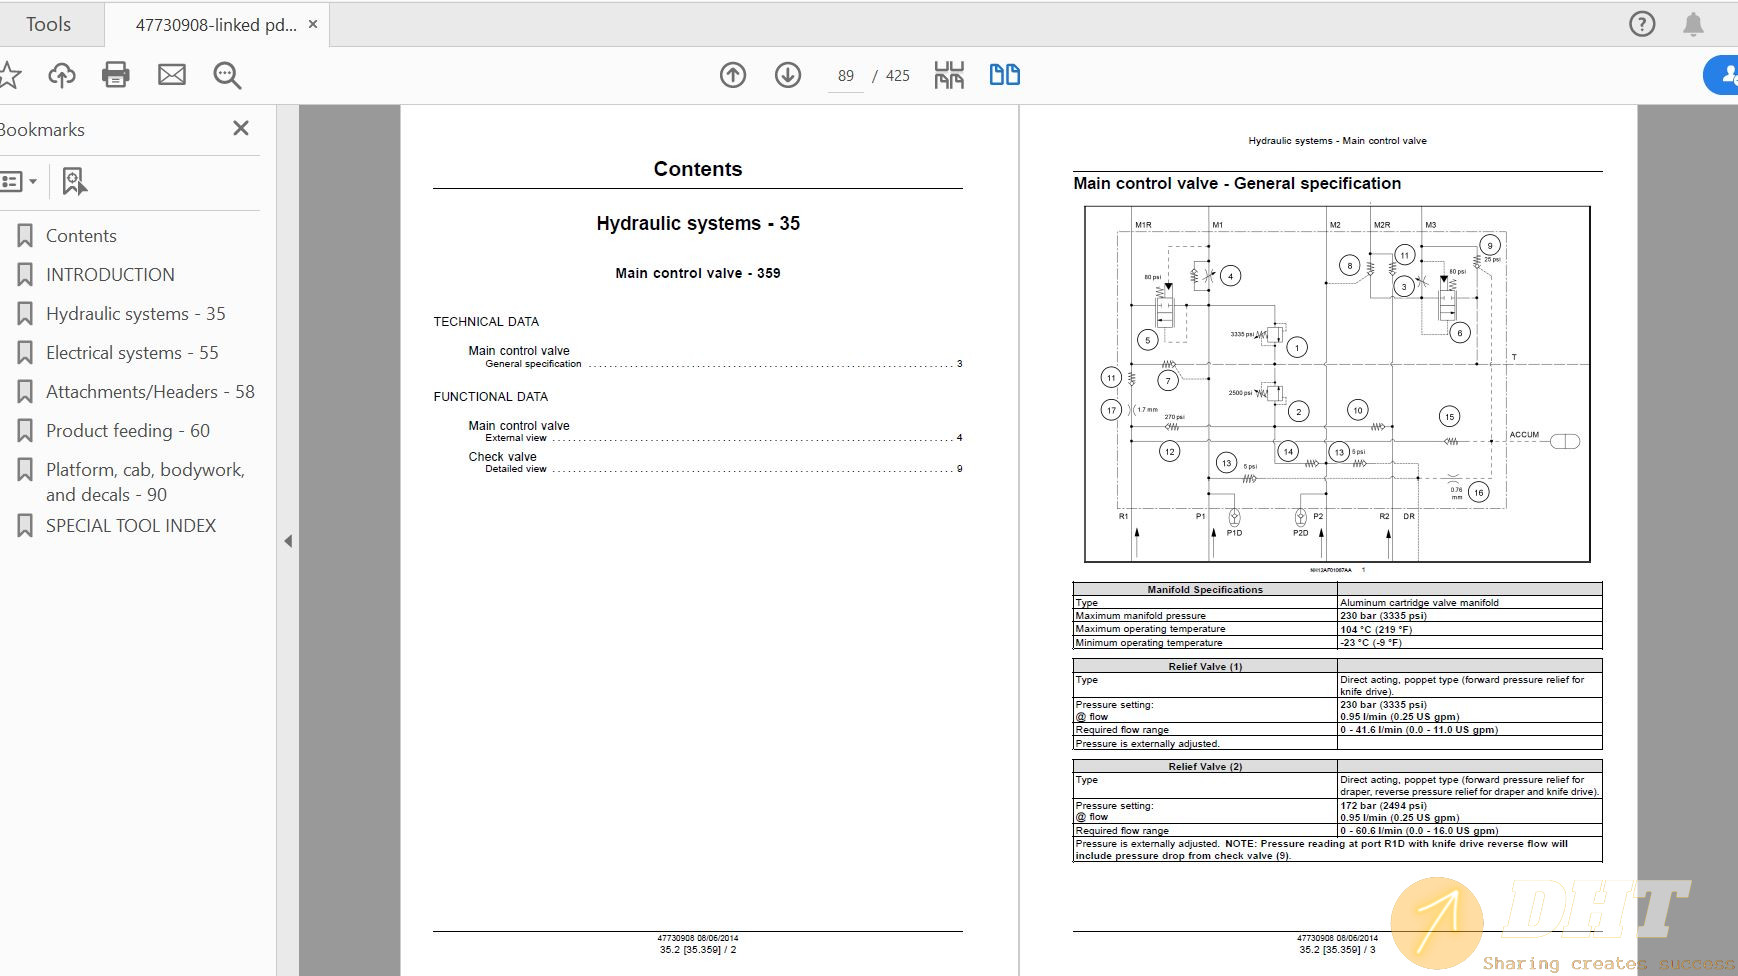Open the bookmarks options dropdown arrow
Screen dimensions: 1738x976
[34, 181]
